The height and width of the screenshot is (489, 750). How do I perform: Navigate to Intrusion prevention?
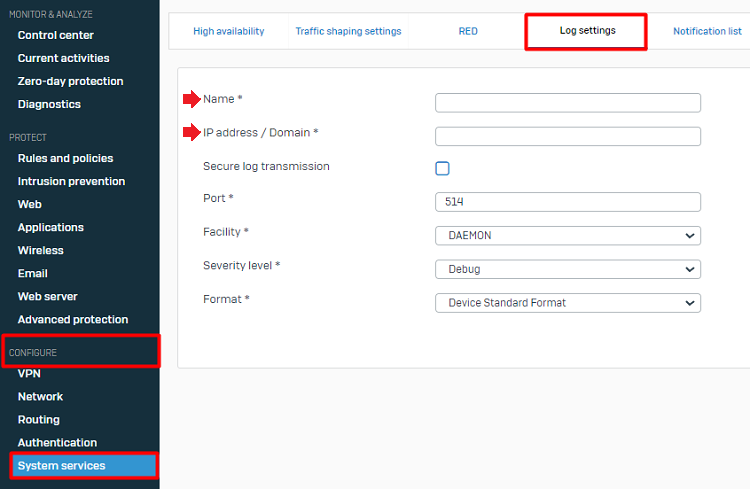click(71, 181)
